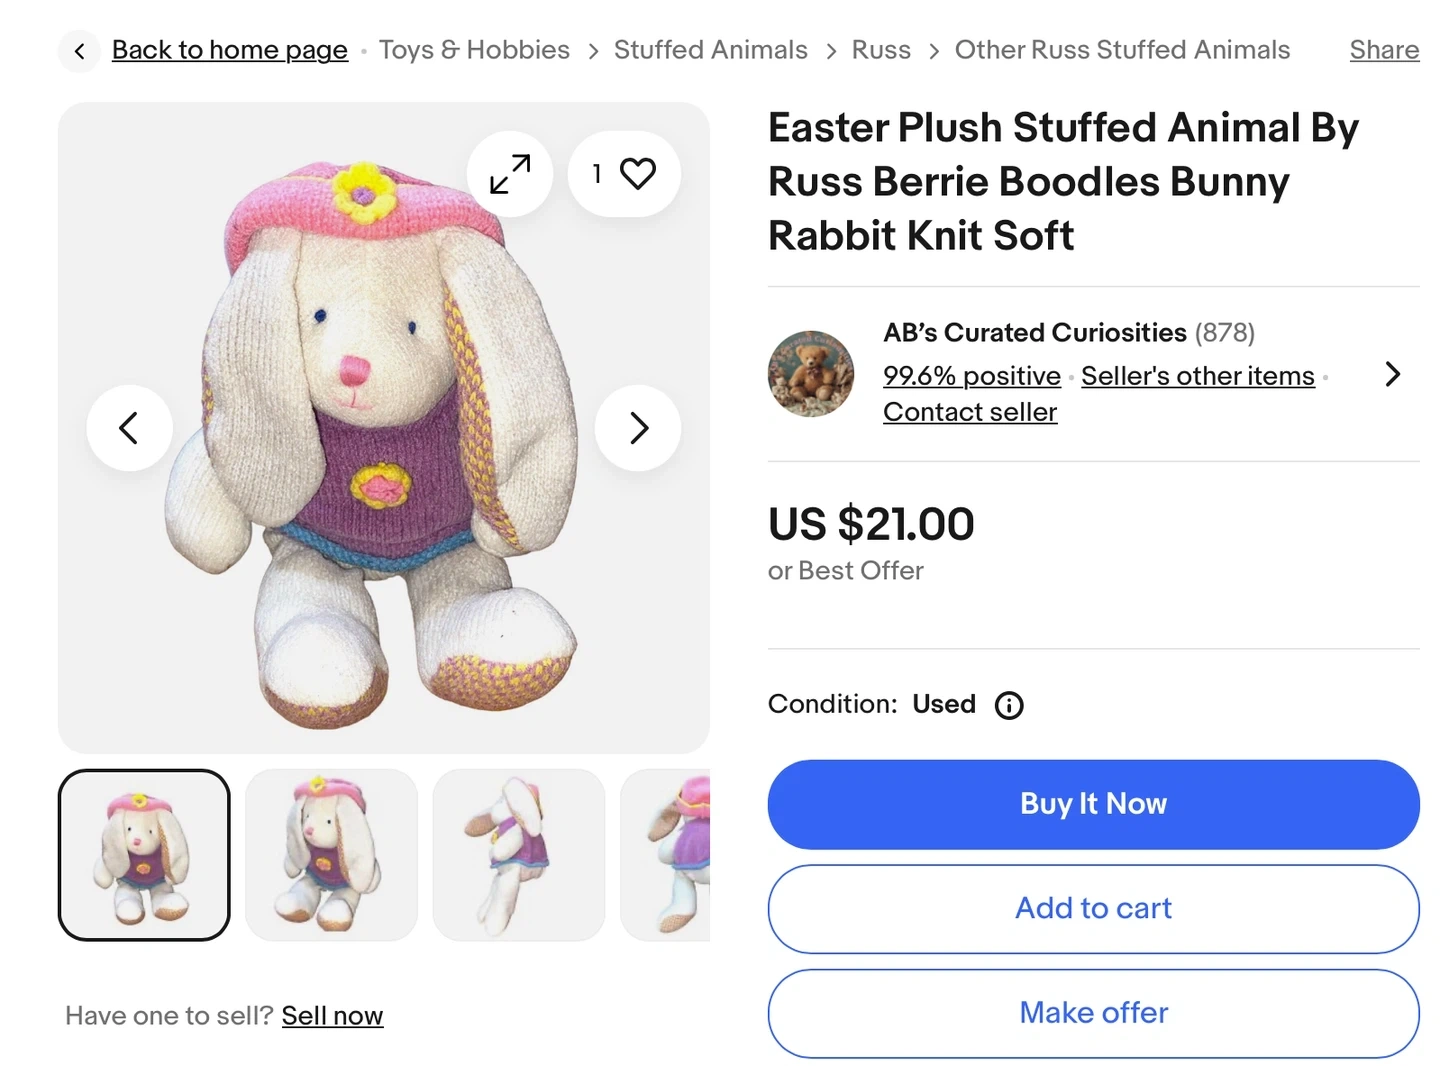Select the third bunny side-view thumbnail

pos(518,855)
